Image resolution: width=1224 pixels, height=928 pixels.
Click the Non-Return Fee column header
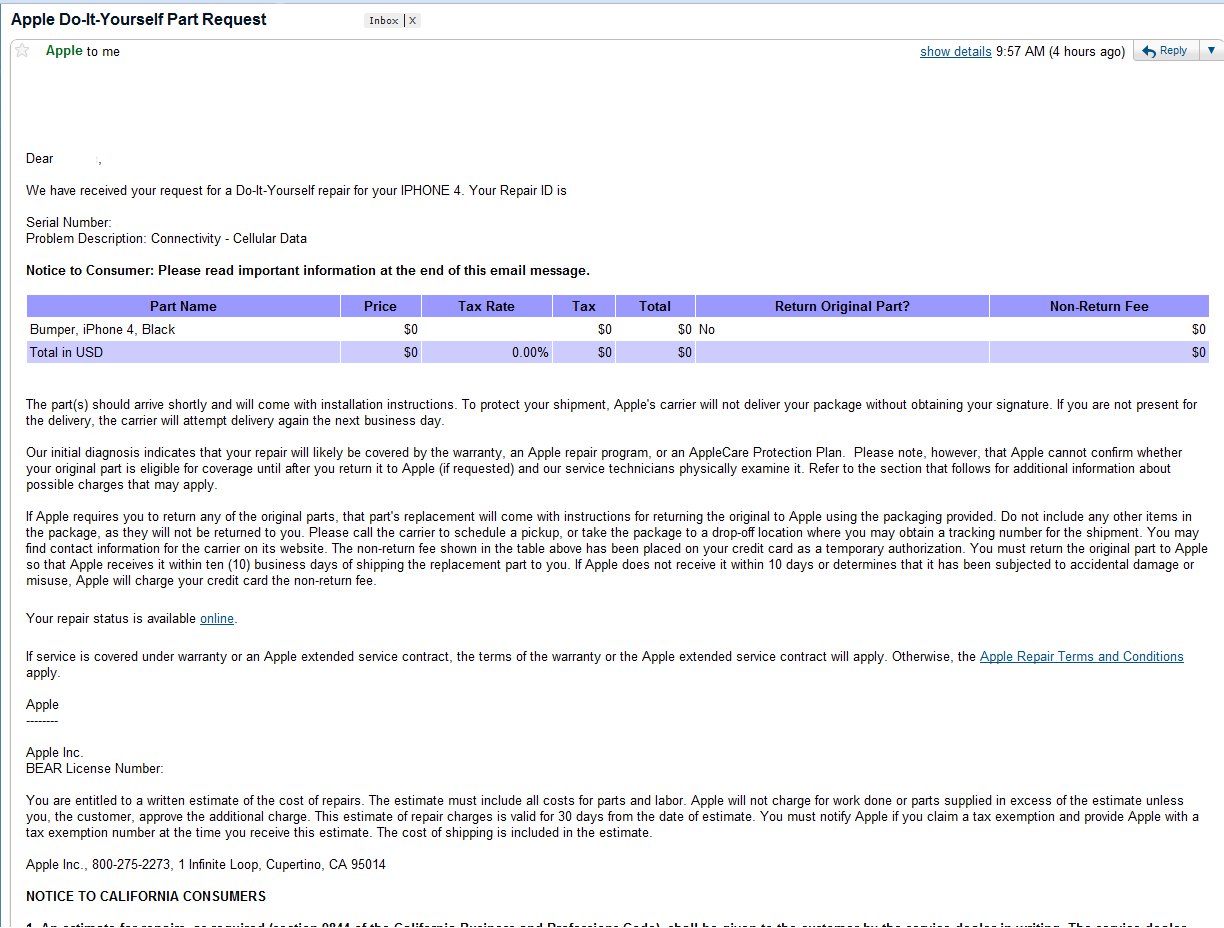(1099, 306)
